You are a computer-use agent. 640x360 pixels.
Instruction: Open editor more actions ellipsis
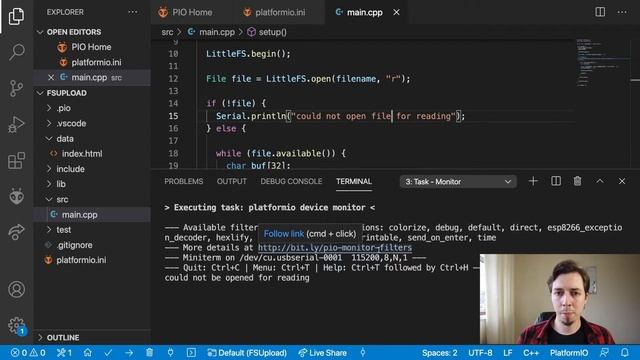point(622,12)
